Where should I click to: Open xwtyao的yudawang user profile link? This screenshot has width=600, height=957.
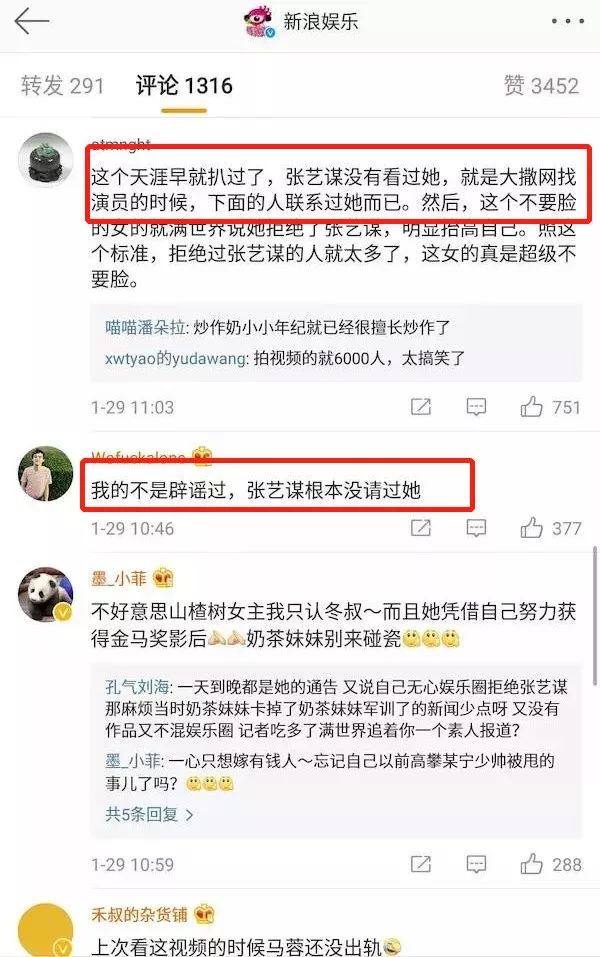[176, 358]
